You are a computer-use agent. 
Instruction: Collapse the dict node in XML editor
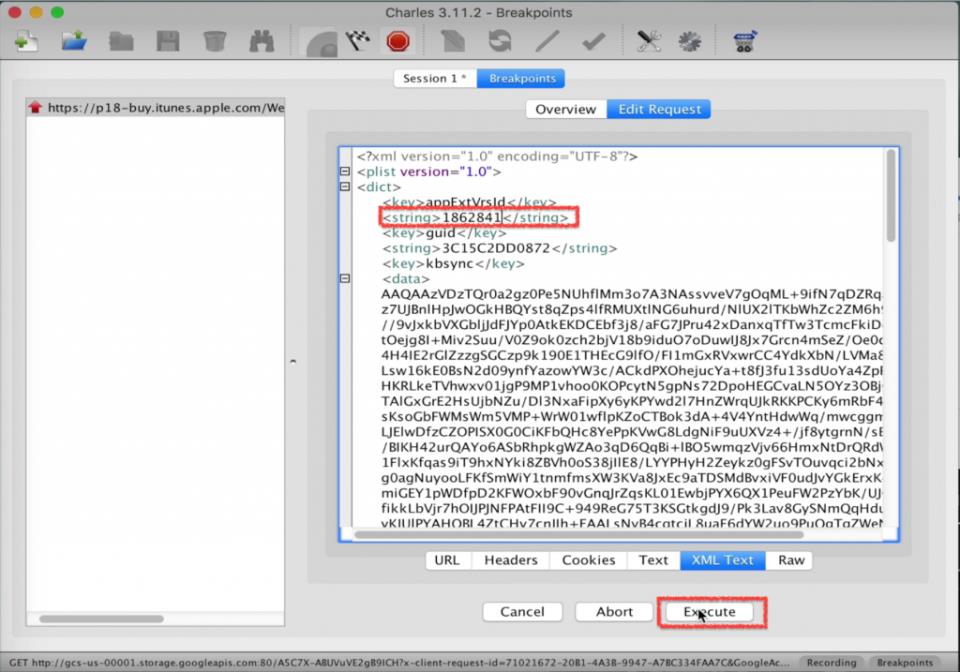[346, 187]
